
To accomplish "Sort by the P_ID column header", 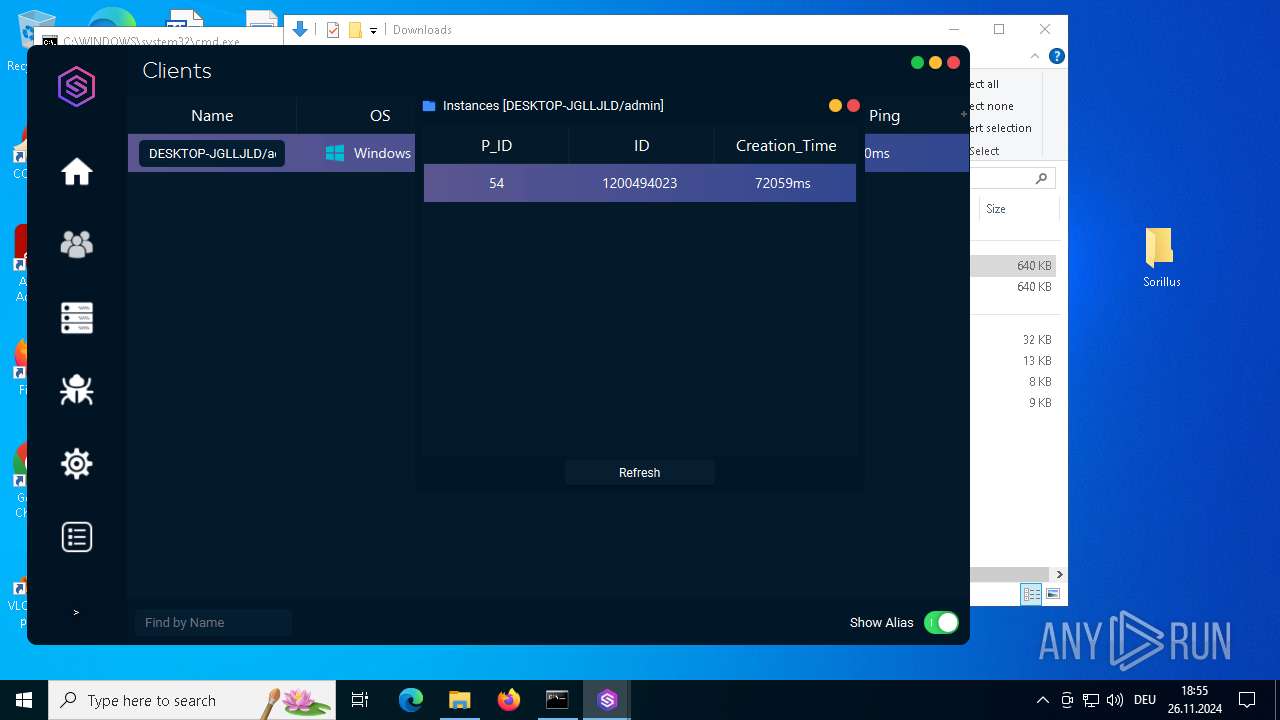I will click(x=496, y=146).
